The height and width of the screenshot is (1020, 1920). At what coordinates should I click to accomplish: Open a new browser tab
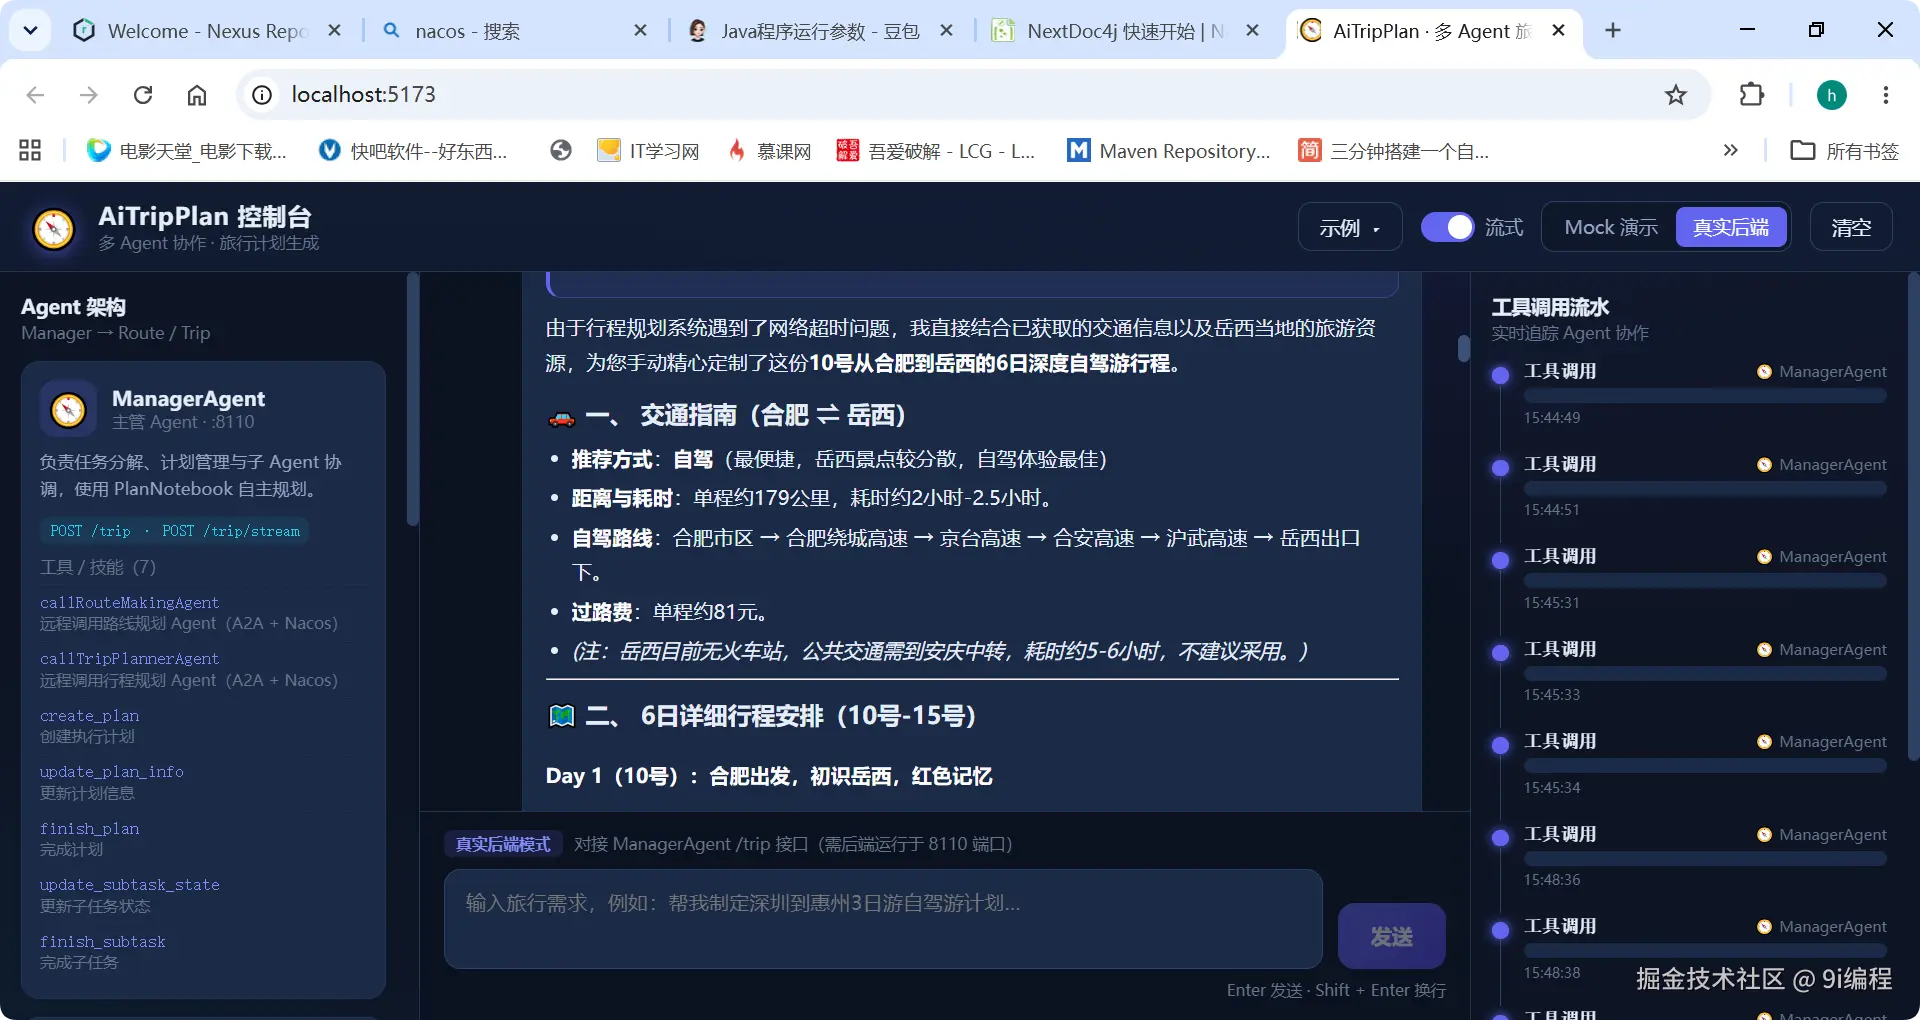pos(1613,31)
